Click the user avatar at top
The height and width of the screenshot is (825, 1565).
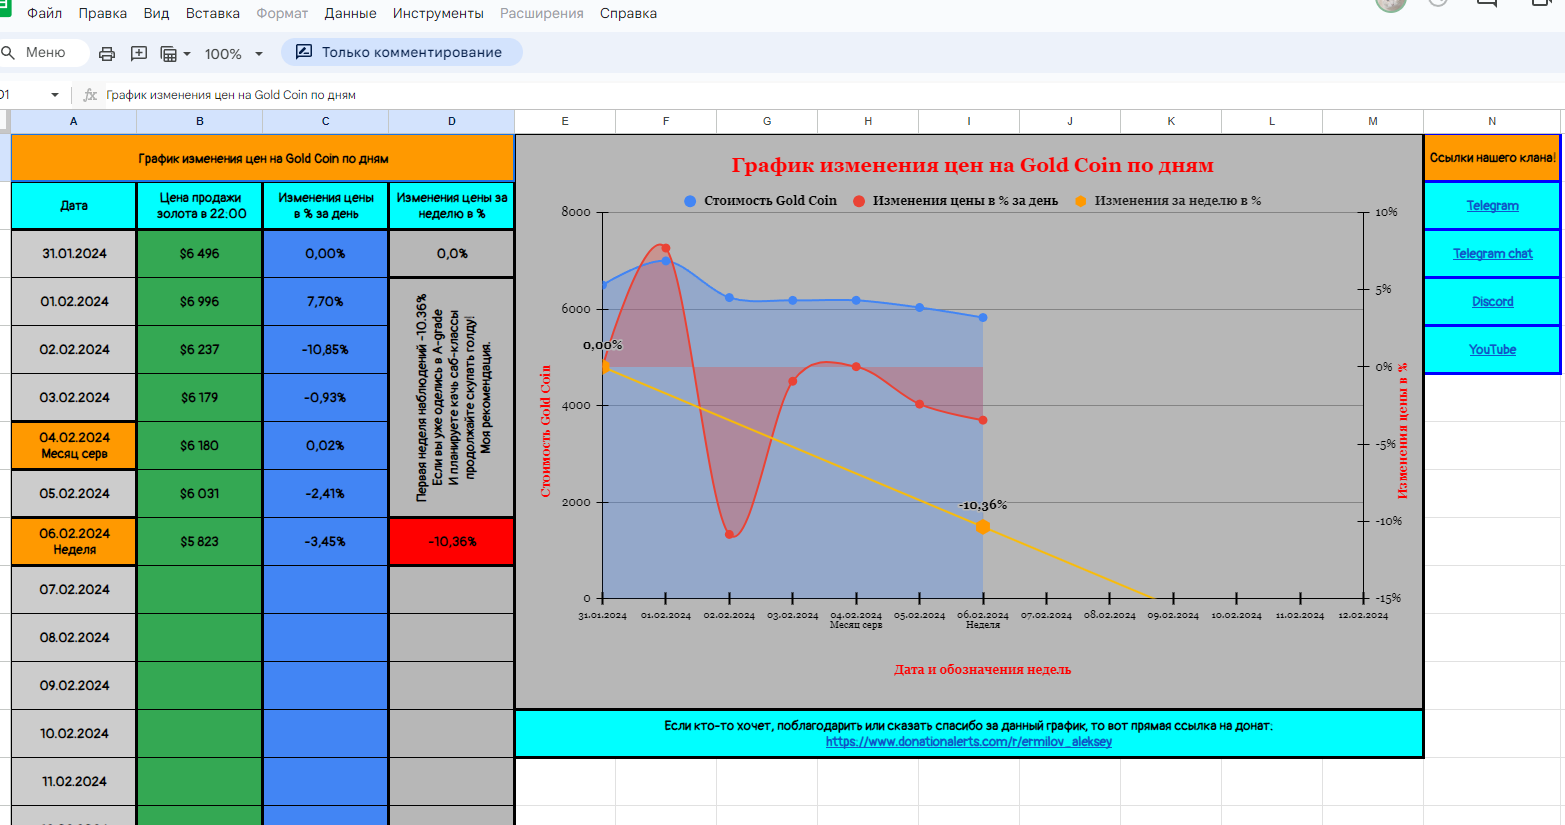[1391, 3]
